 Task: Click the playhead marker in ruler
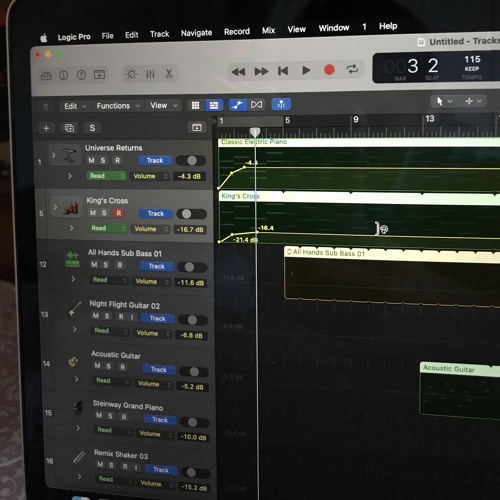click(255, 132)
